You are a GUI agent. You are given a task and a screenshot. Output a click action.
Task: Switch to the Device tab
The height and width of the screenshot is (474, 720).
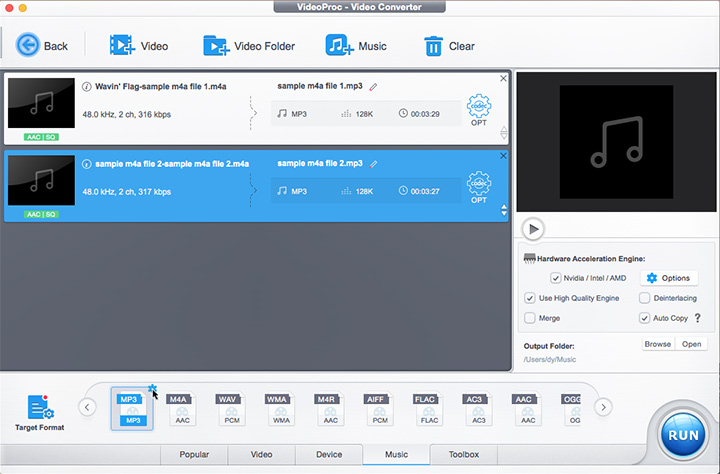[x=329, y=455]
